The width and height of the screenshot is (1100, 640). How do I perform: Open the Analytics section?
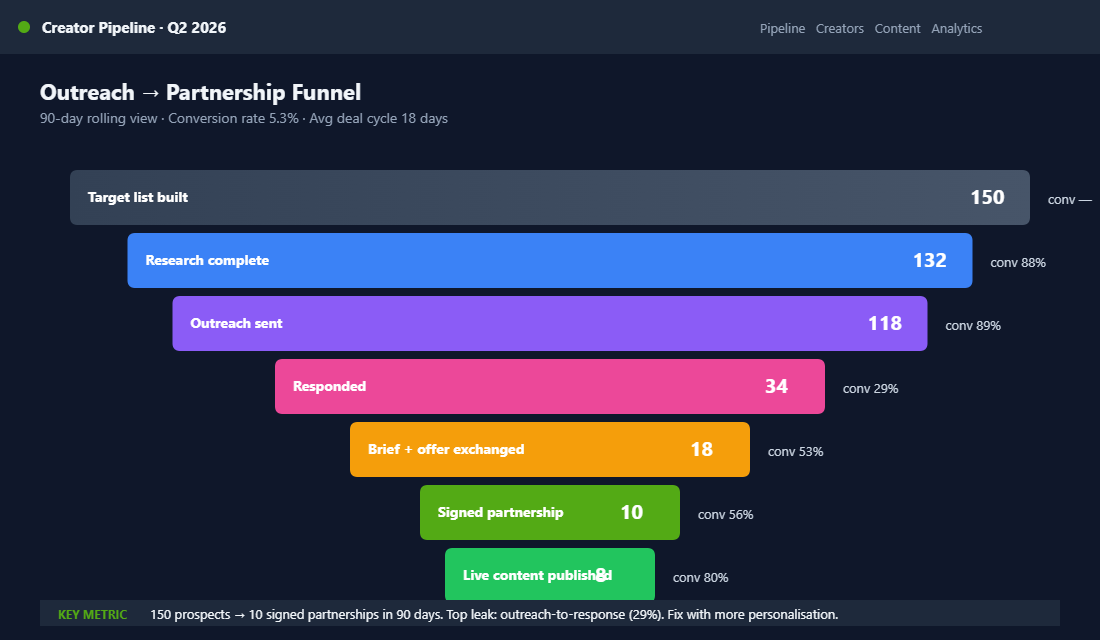pos(956,28)
